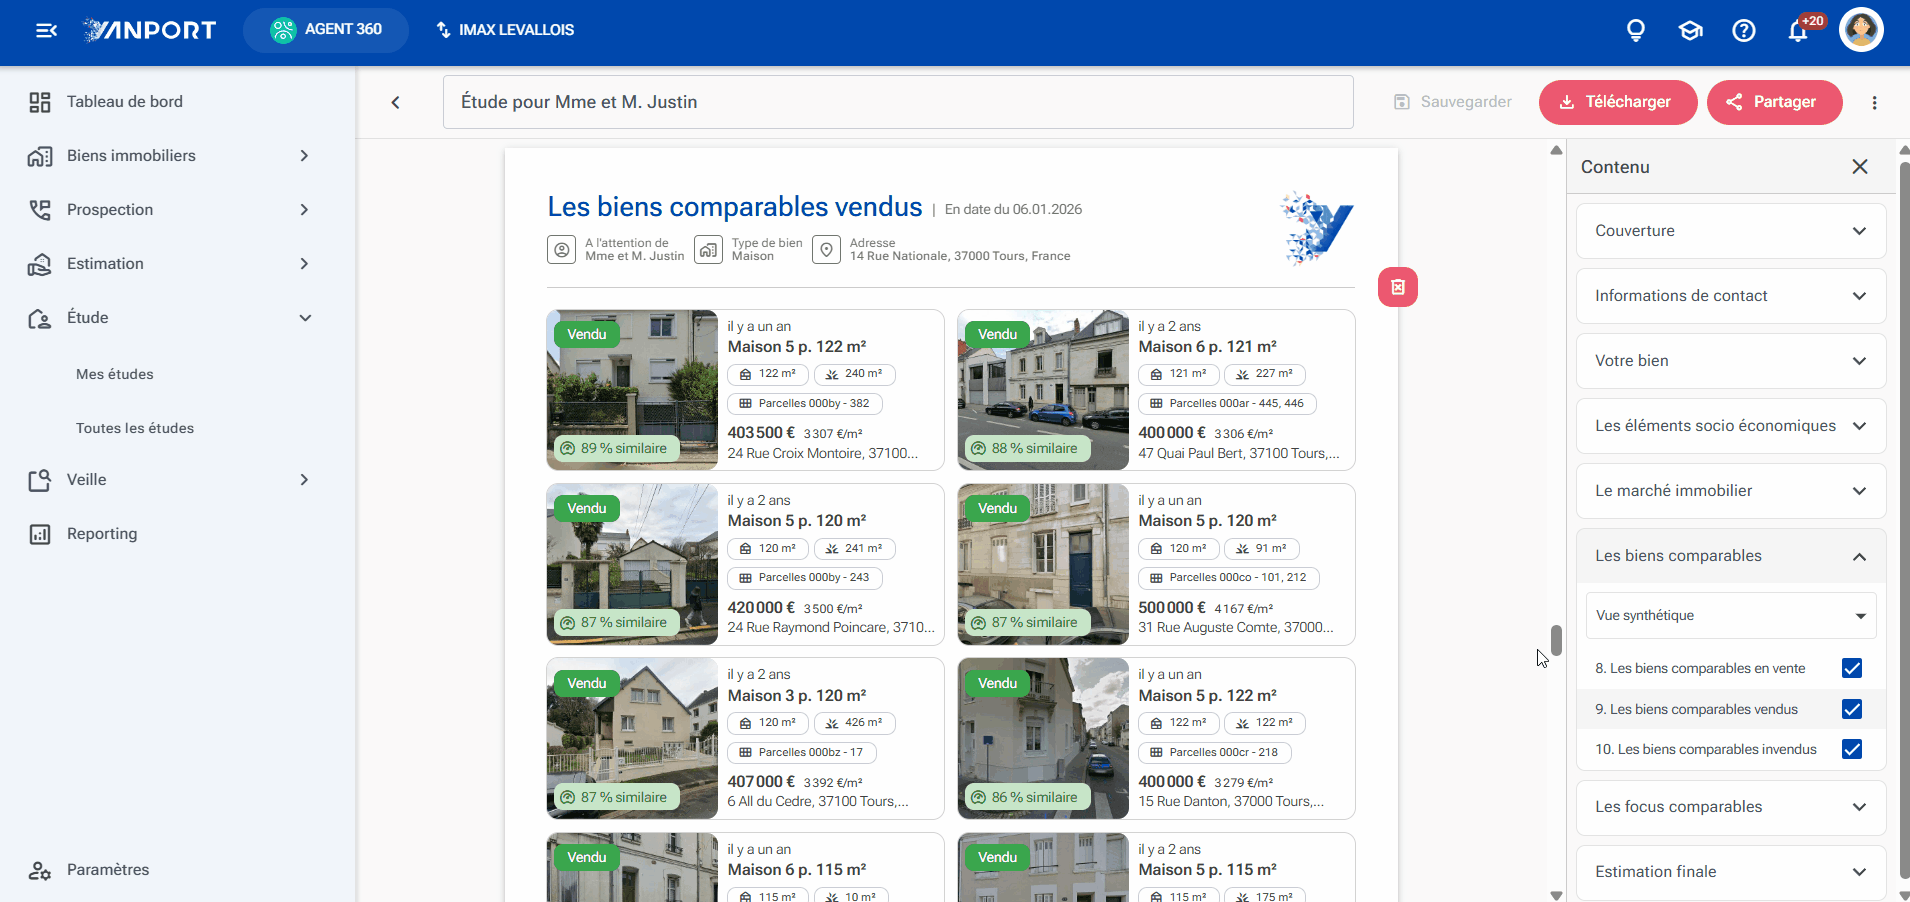Open the three-dot more options menu
The image size is (1910, 902).
[1874, 102]
